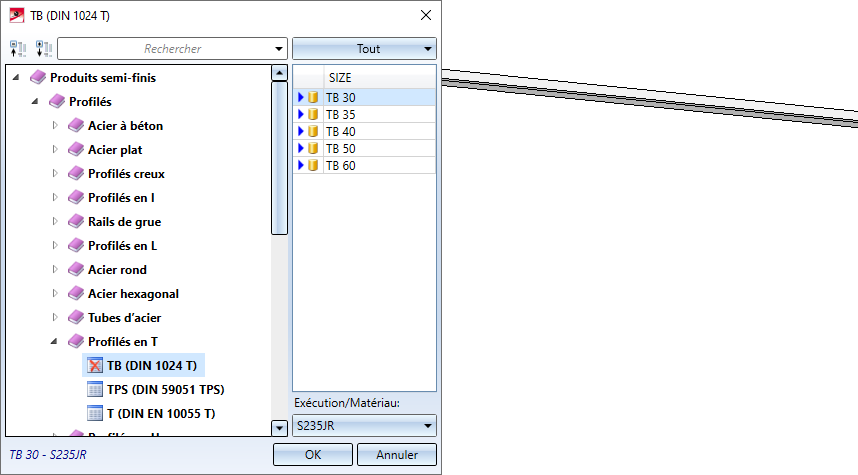
Task: Expand the Acier plat node
Action: point(55,149)
